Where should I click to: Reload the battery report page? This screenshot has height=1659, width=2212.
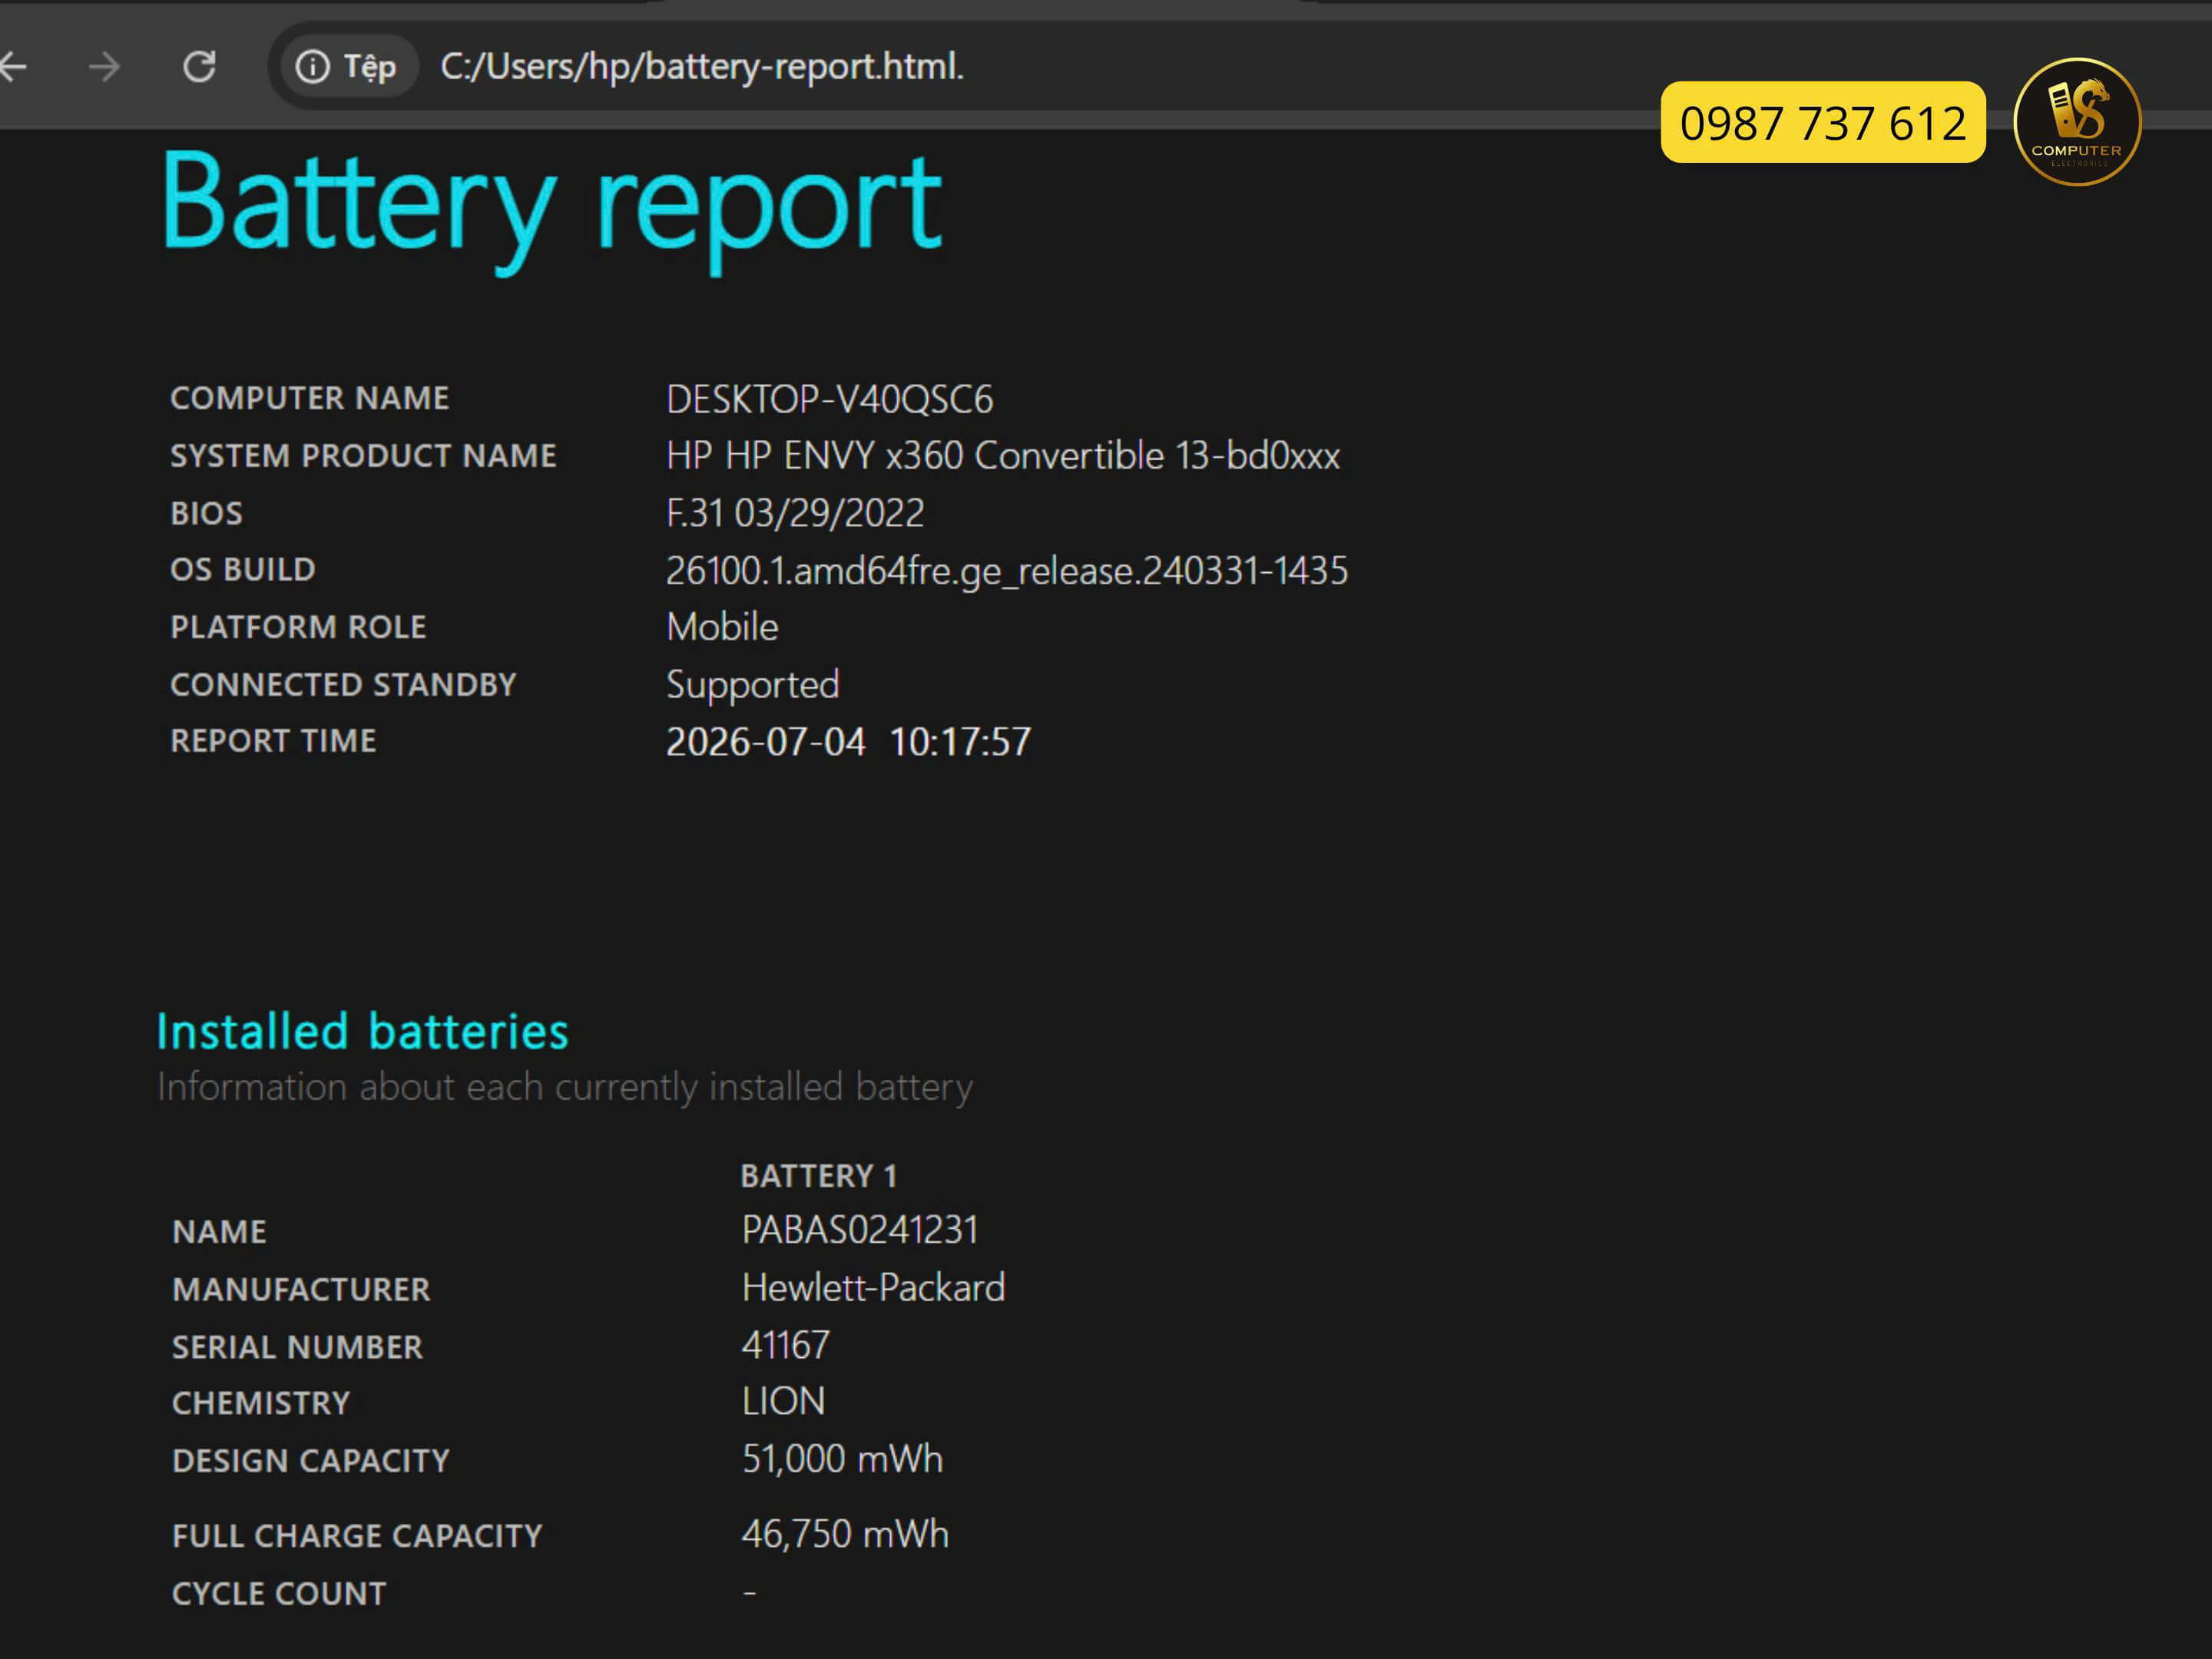point(199,67)
